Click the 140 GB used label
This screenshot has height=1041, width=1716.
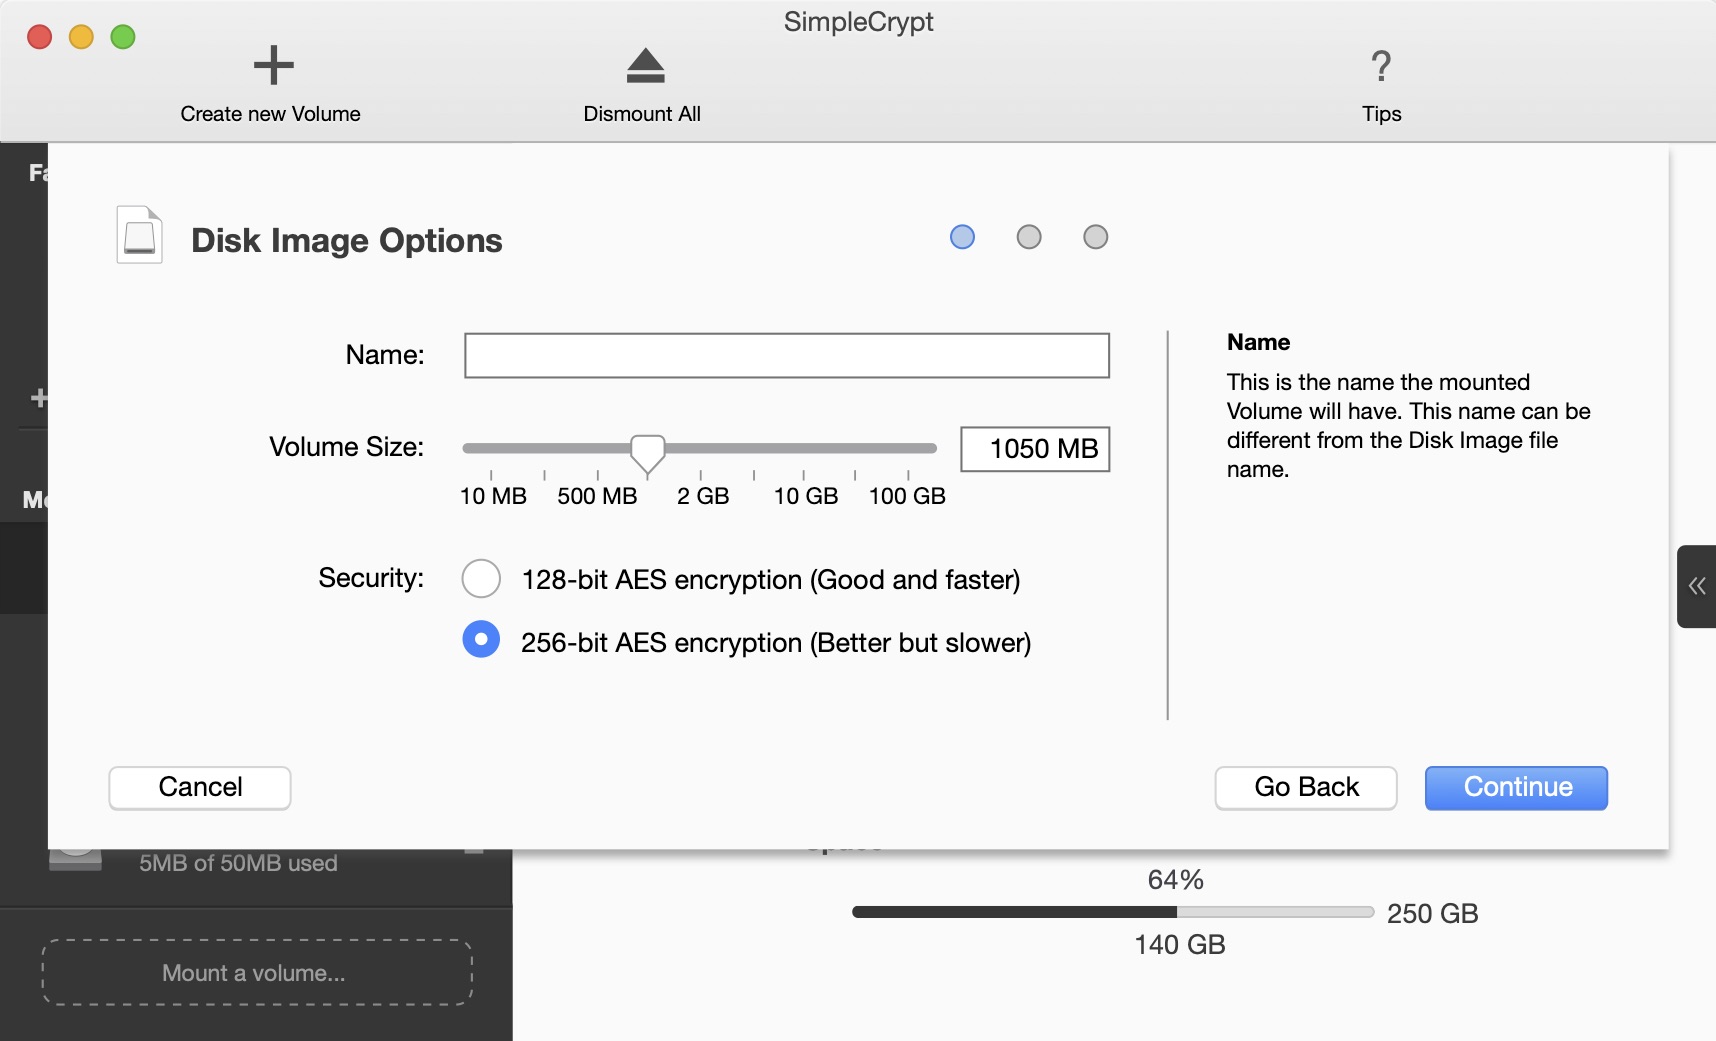pos(1180,945)
